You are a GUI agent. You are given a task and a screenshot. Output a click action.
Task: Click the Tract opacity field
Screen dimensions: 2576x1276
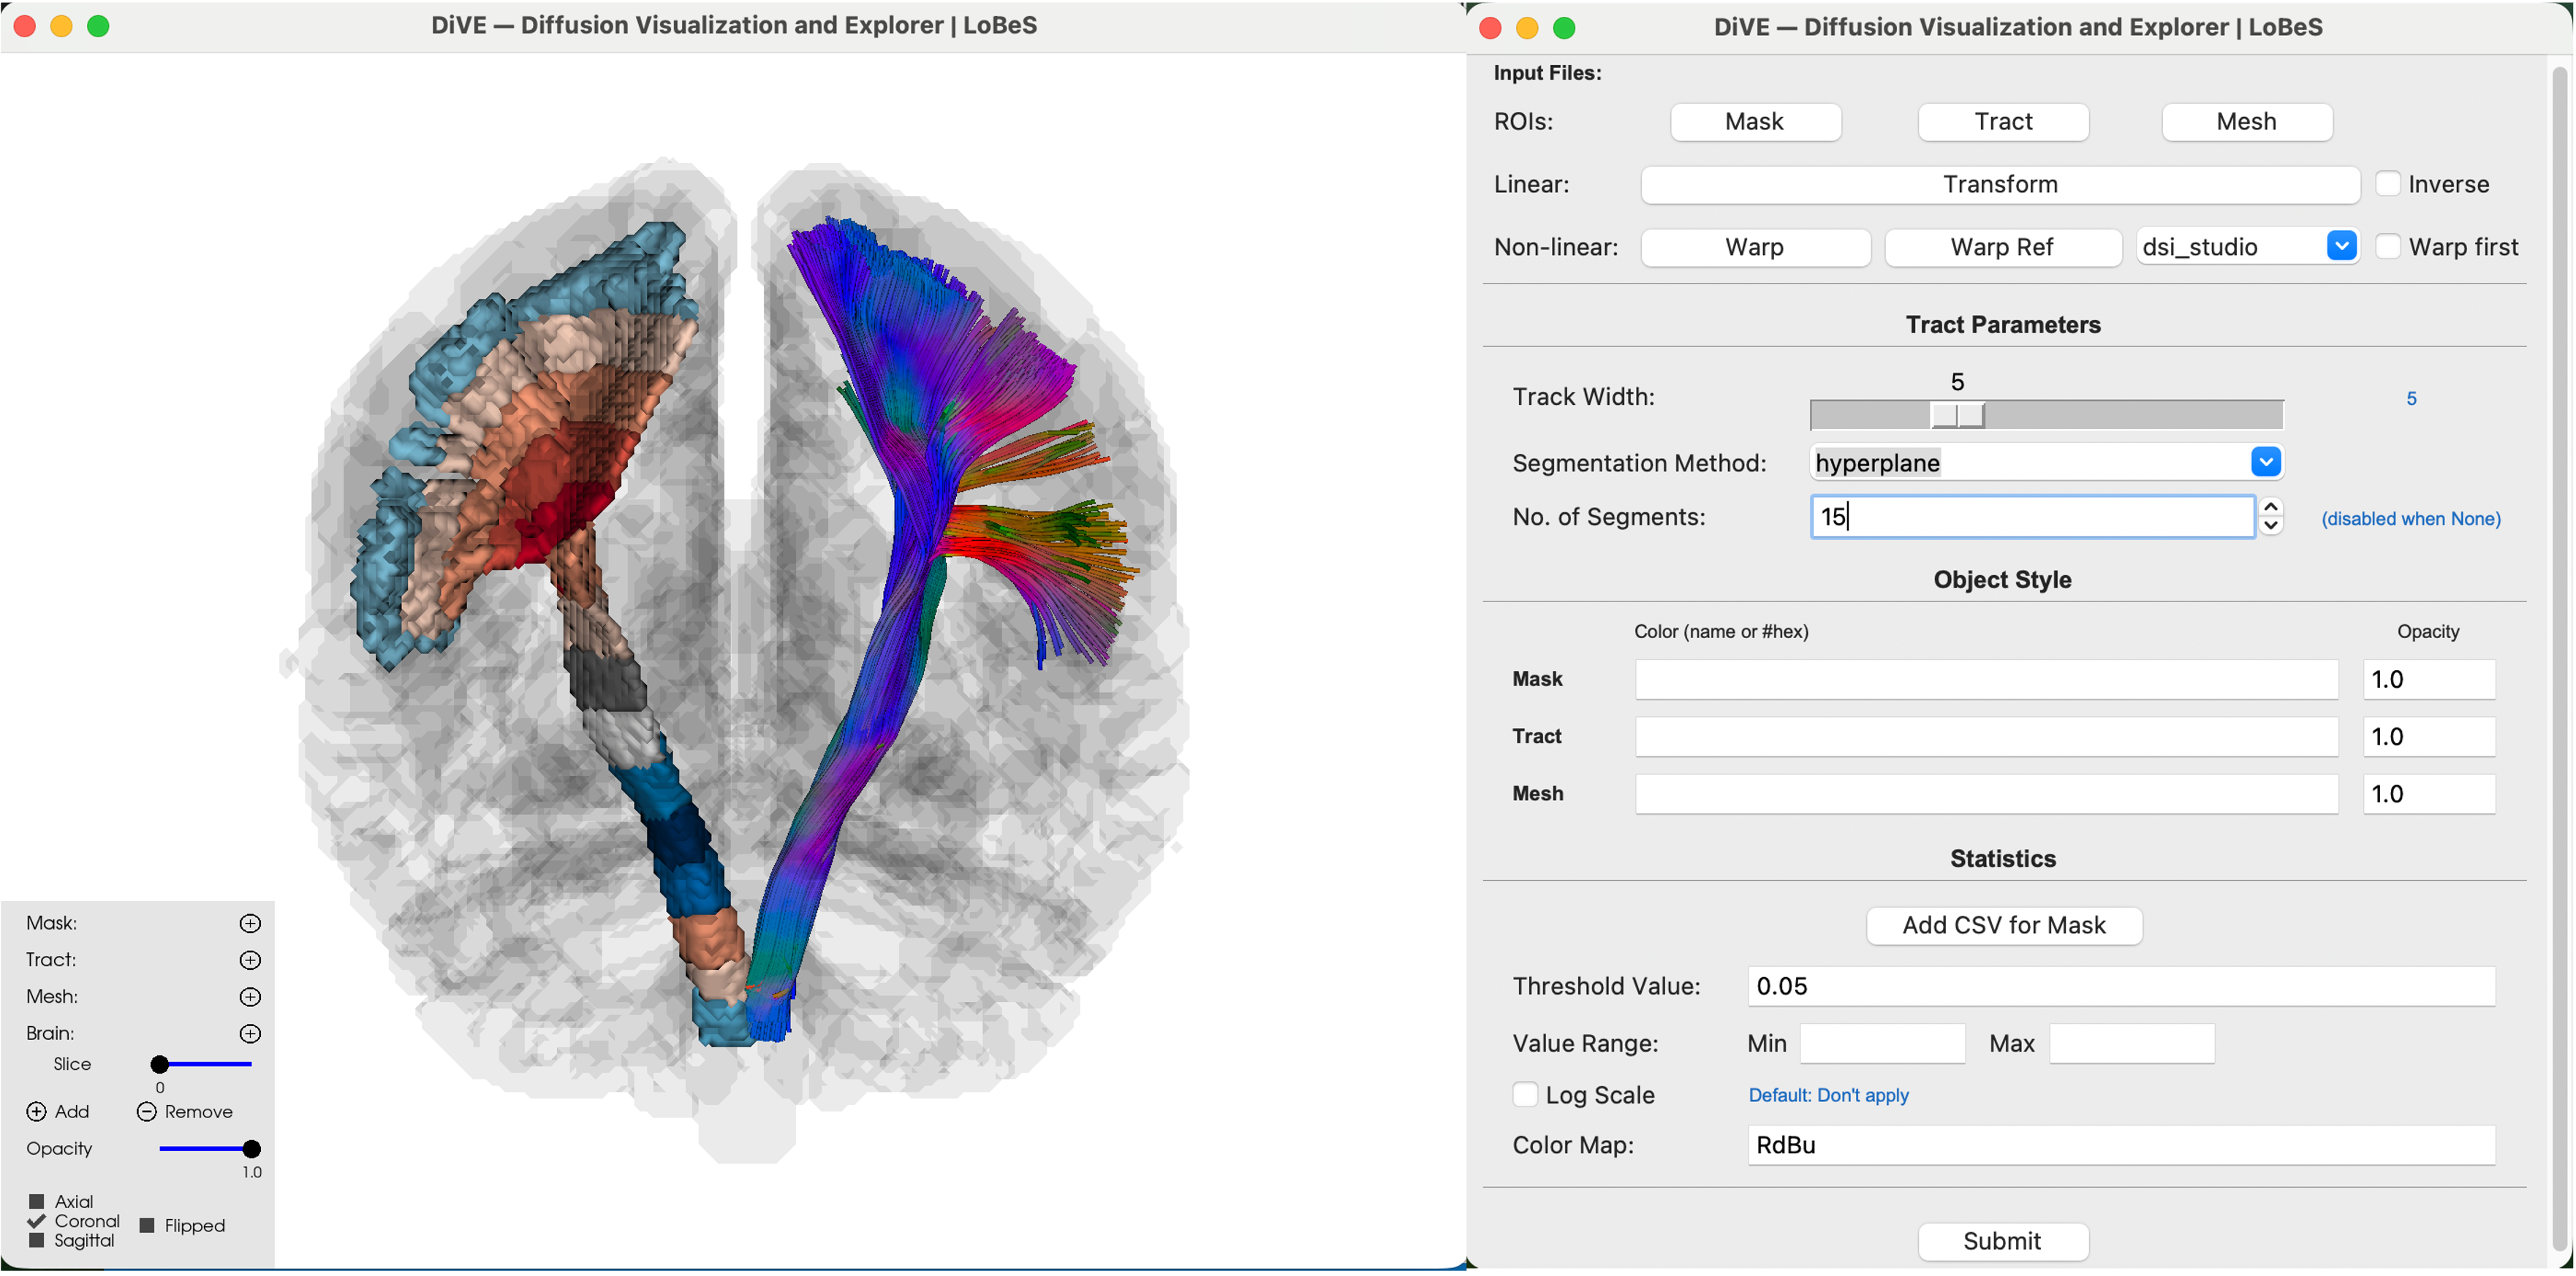tap(2428, 737)
